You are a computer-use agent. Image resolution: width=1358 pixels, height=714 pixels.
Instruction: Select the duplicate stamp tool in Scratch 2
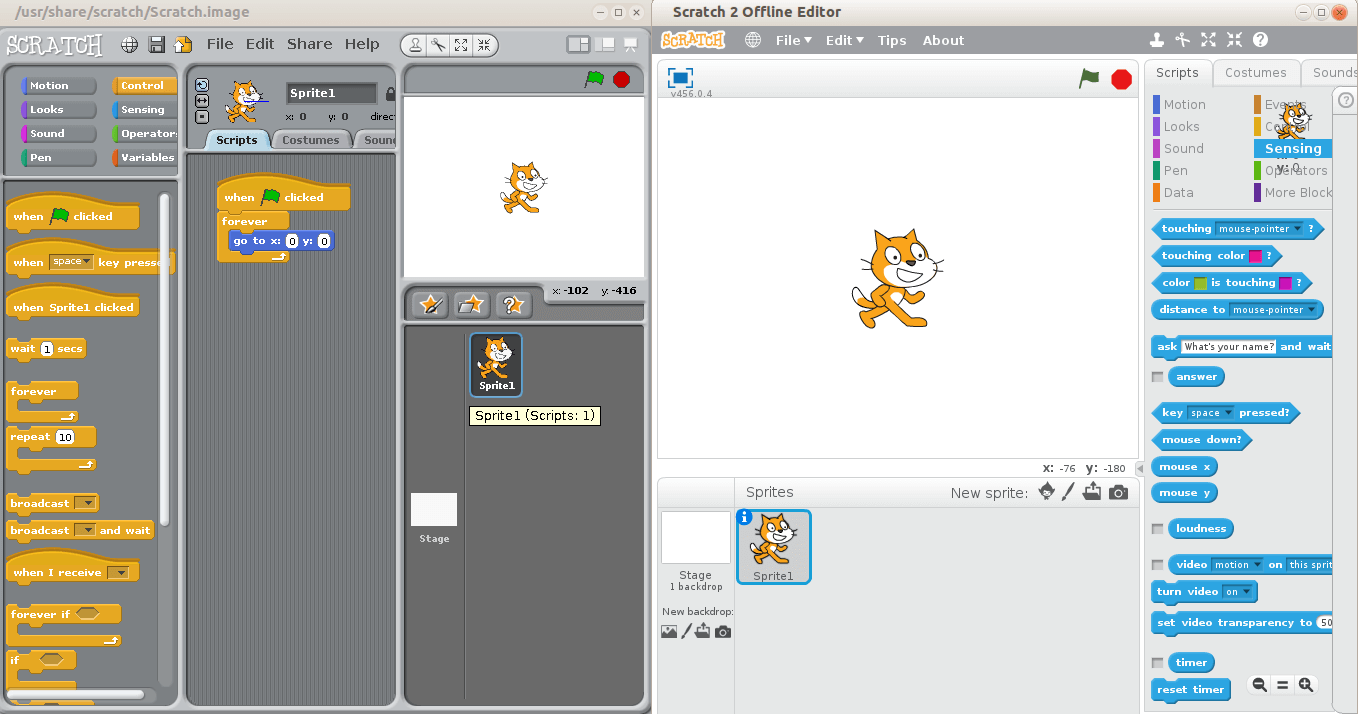coord(1157,40)
